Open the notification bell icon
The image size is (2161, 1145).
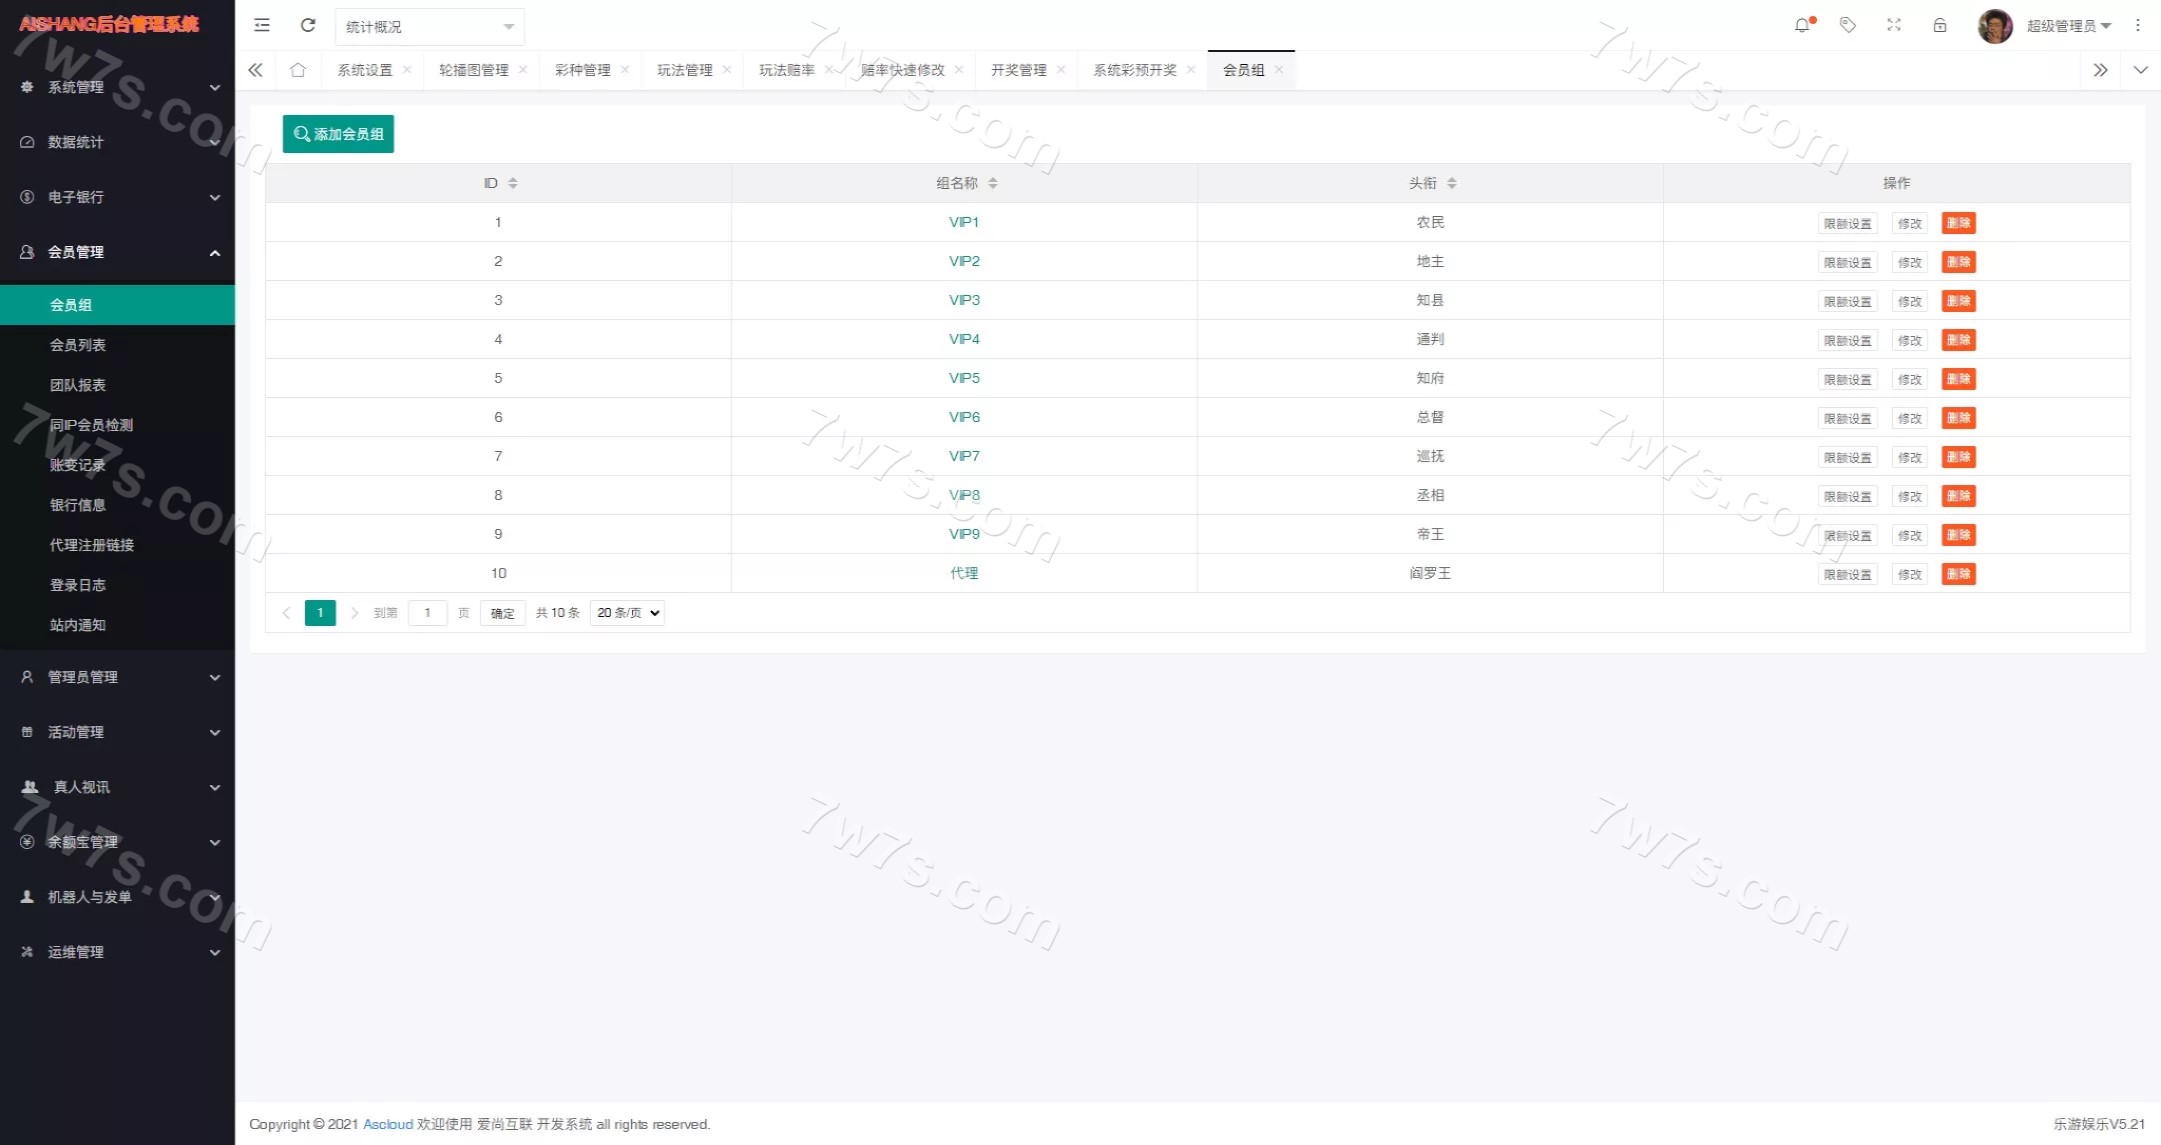click(x=1802, y=26)
